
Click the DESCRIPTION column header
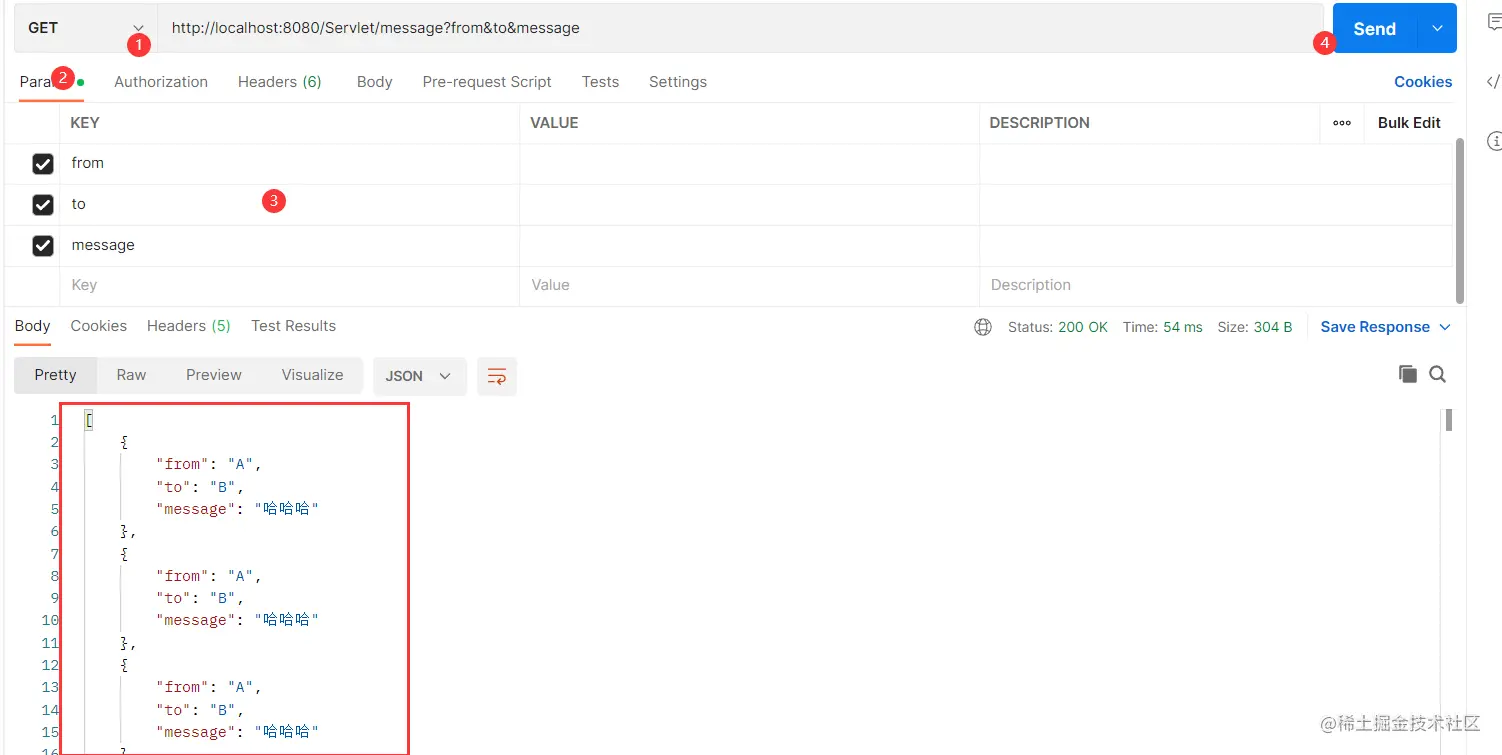(x=1039, y=123)
